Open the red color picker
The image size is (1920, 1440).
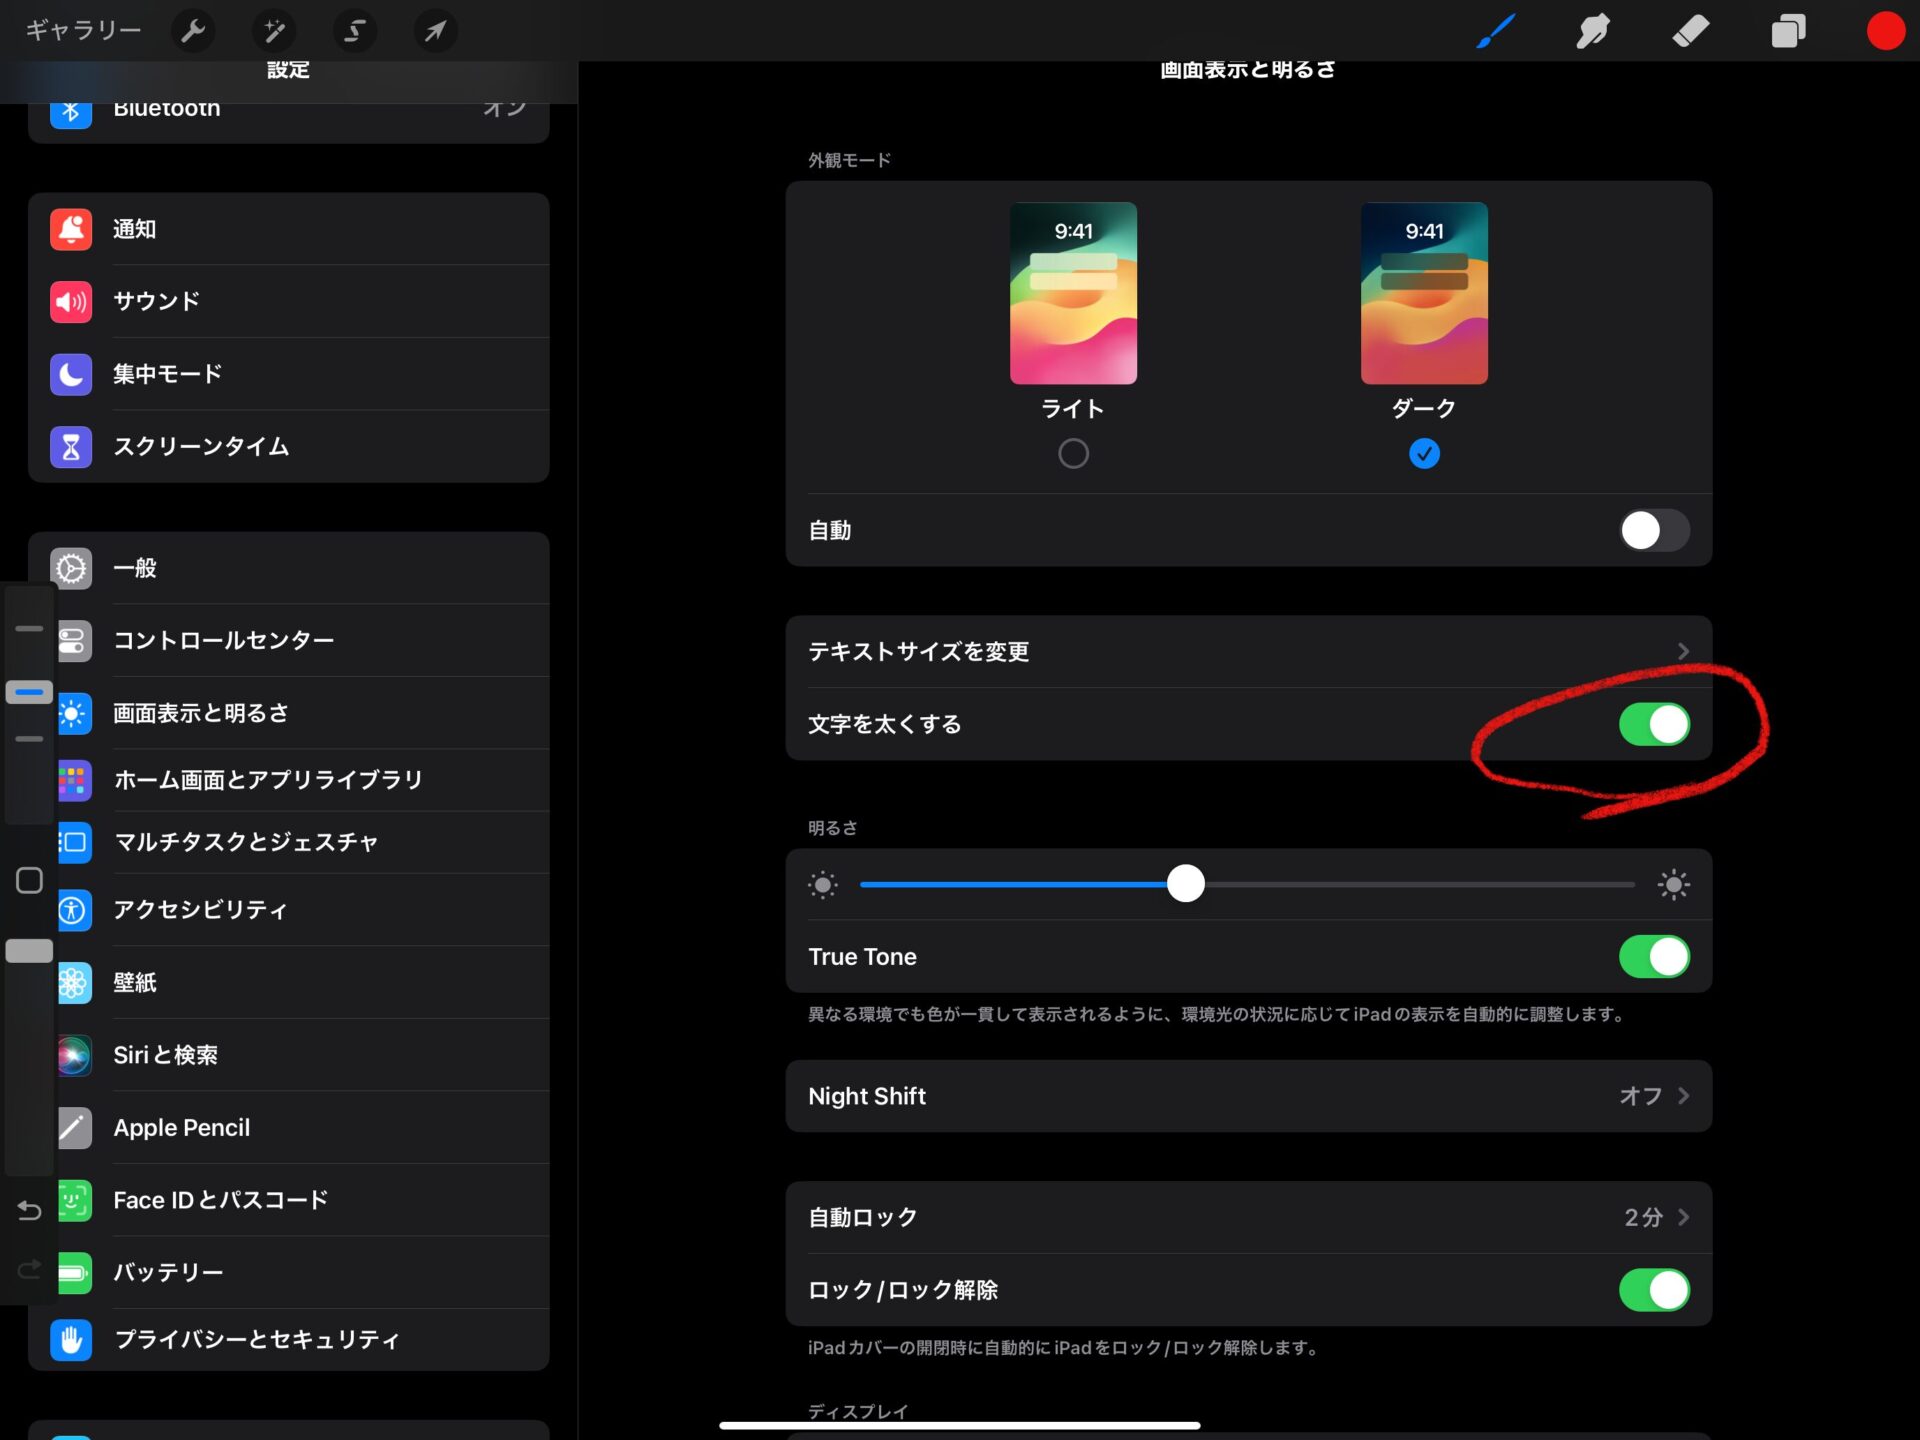1885,31
